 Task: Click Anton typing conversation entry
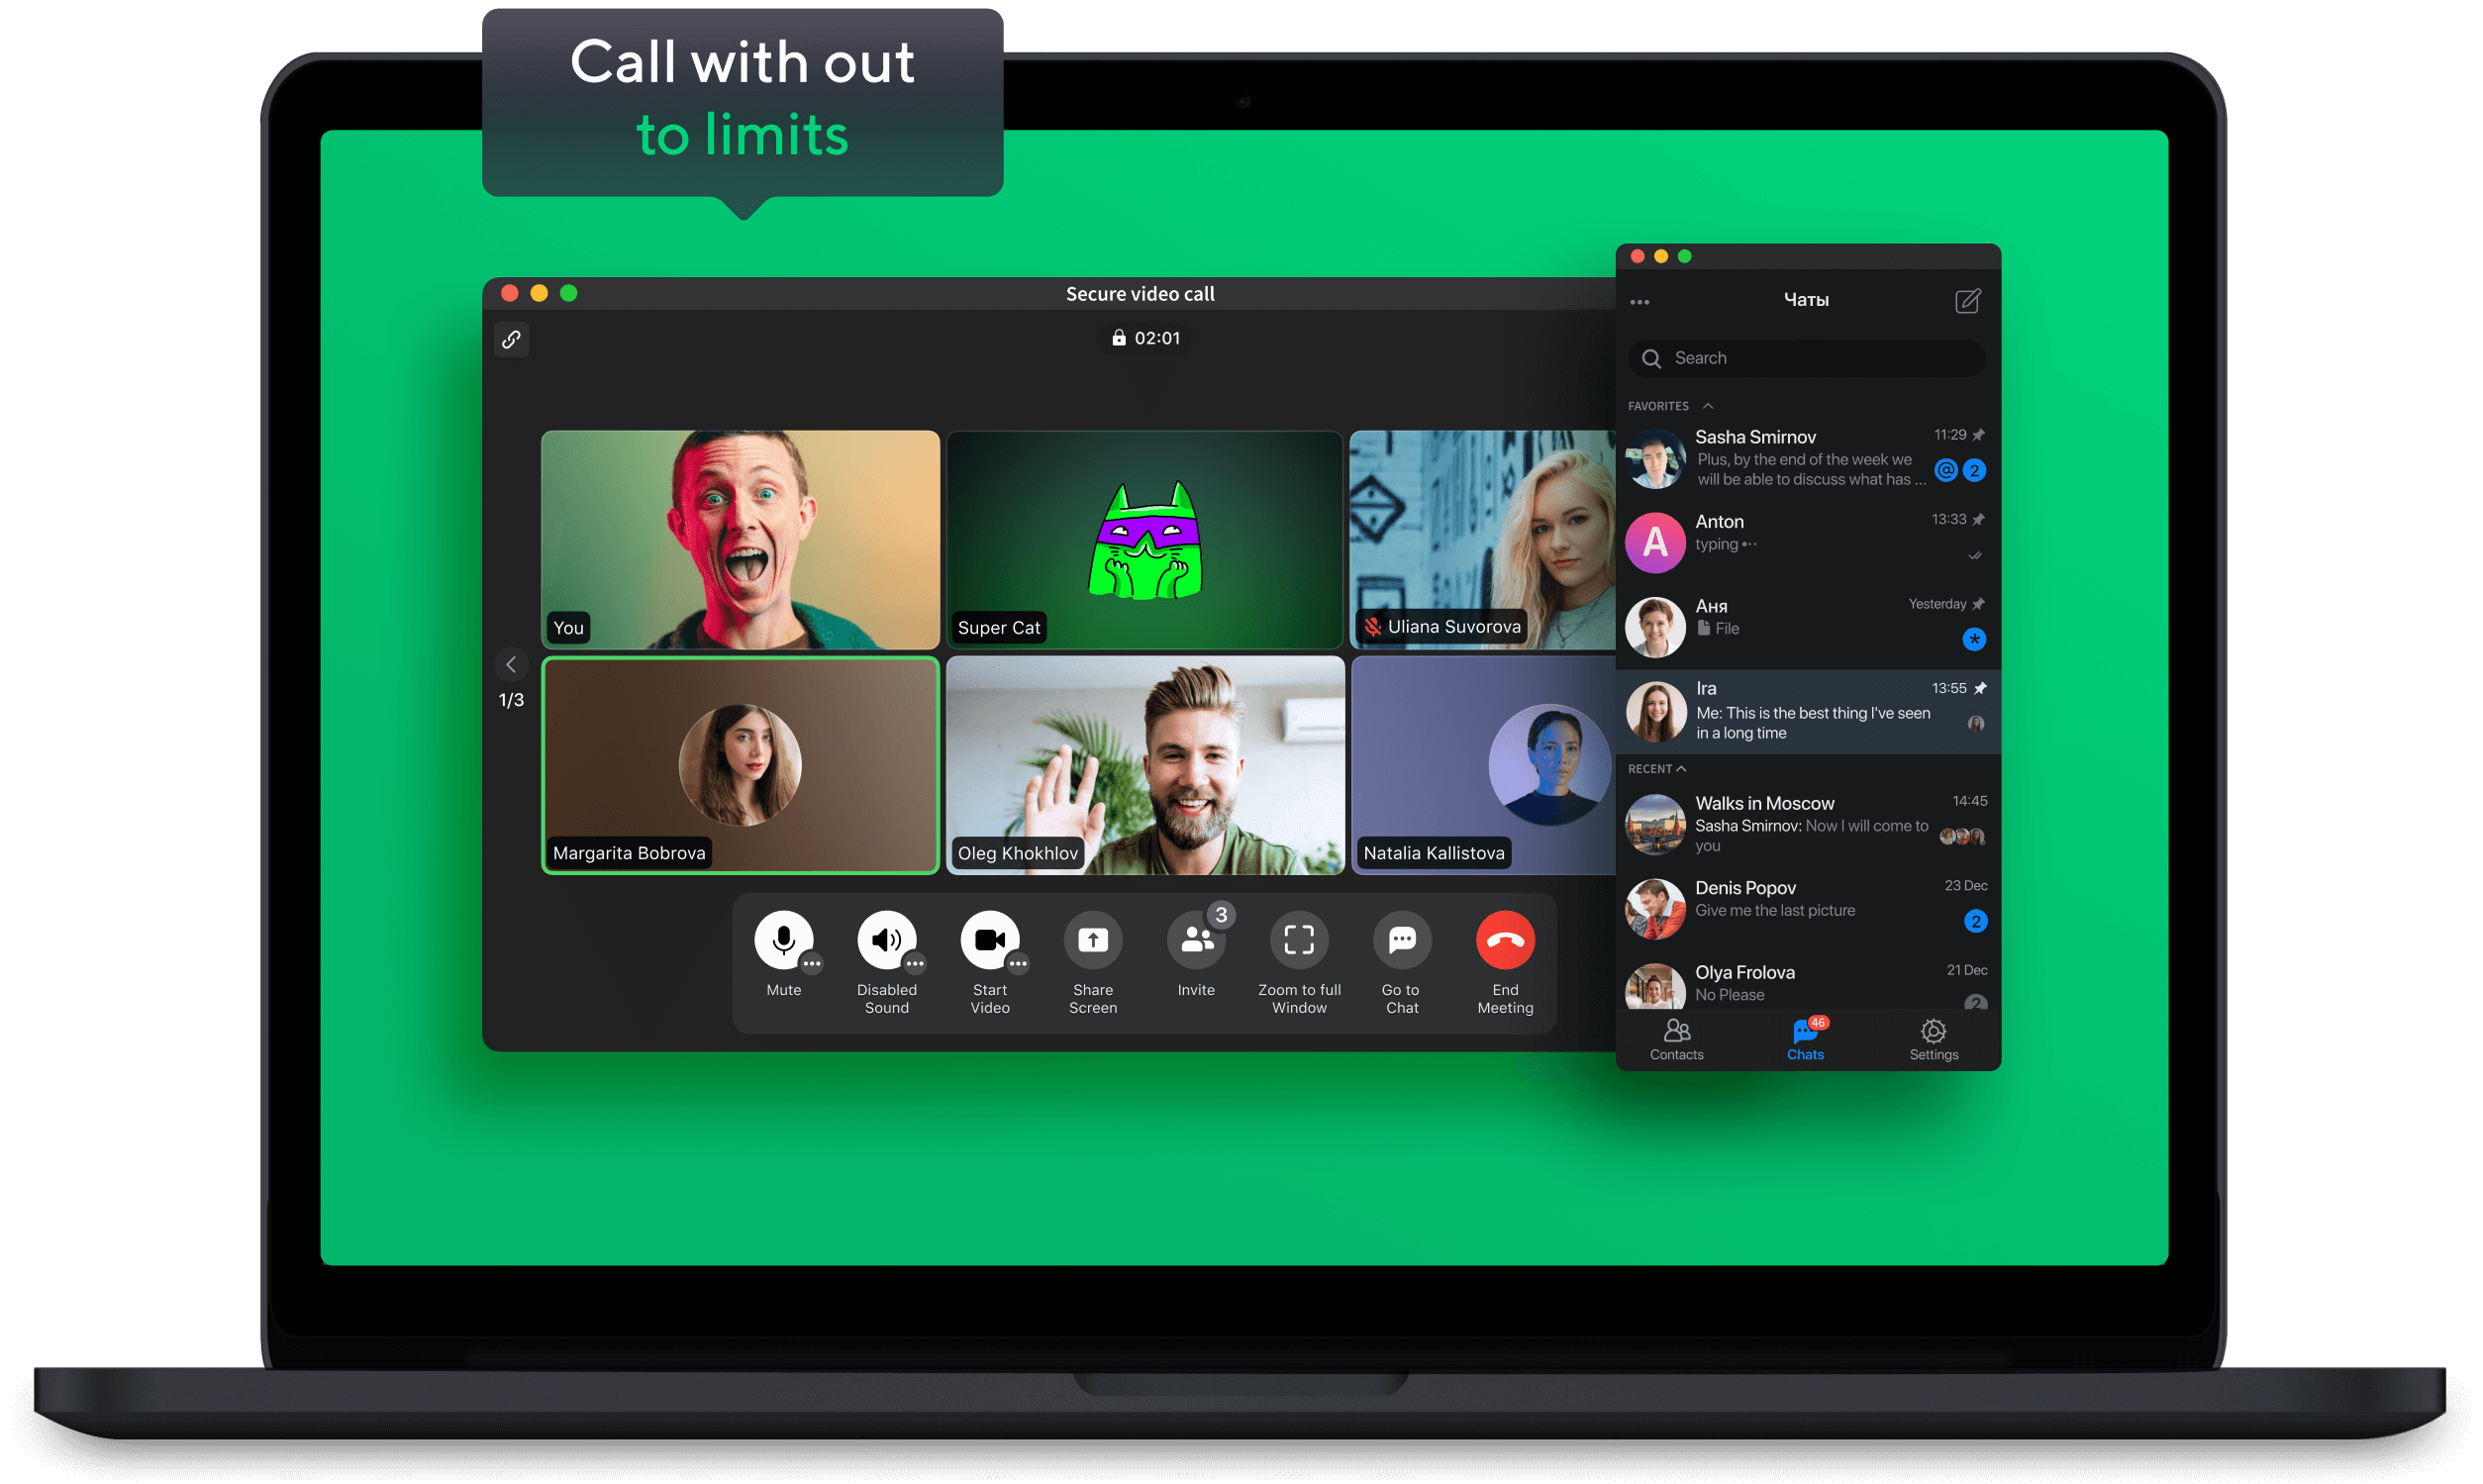click(1807, 543)
